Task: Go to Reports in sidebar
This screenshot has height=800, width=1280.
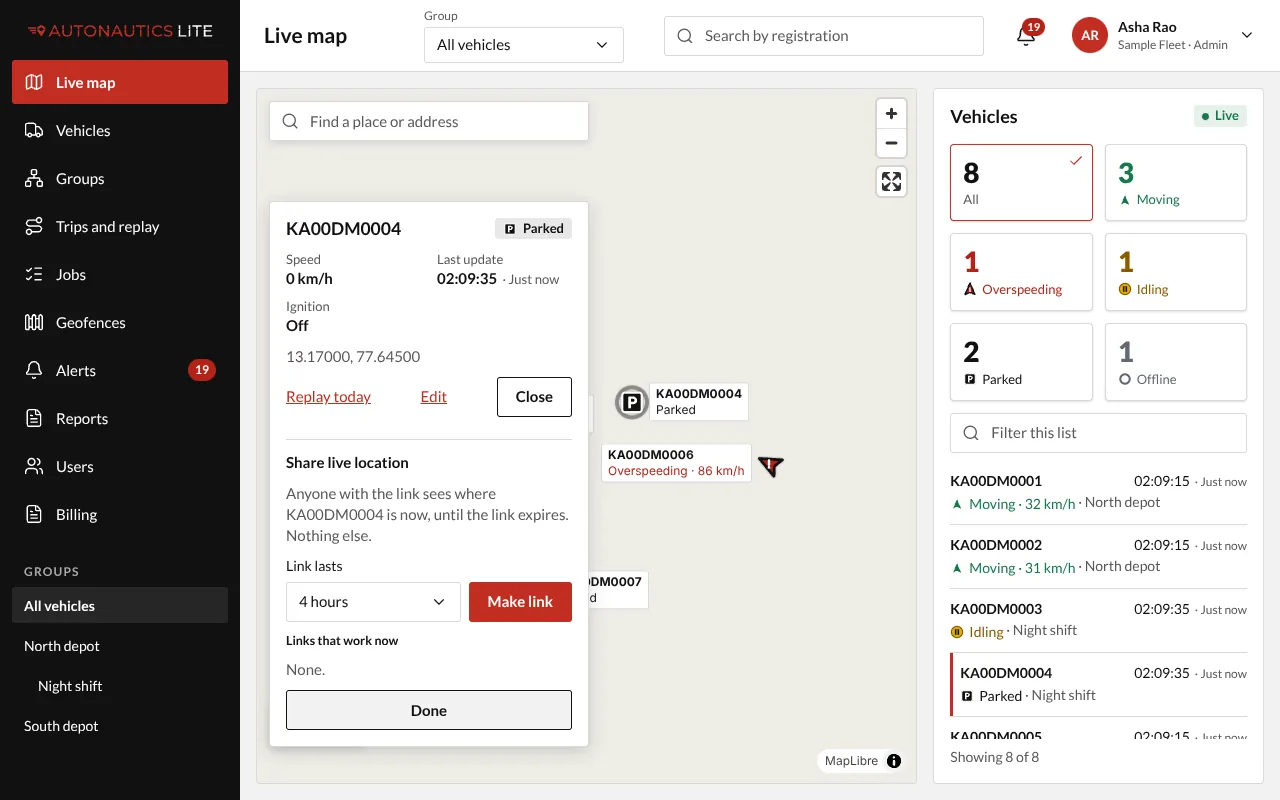Action: coord(120,418)
